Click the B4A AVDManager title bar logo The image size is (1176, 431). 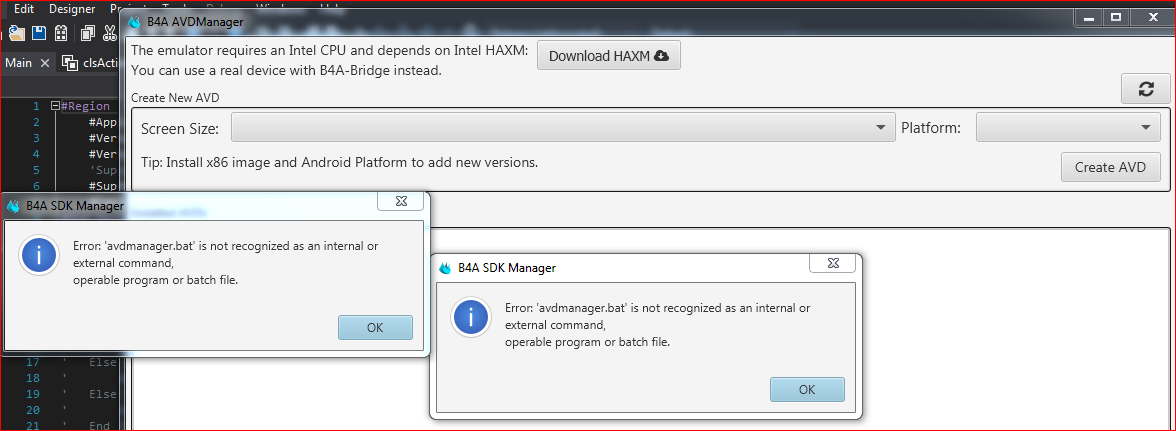tap(134, 22)
